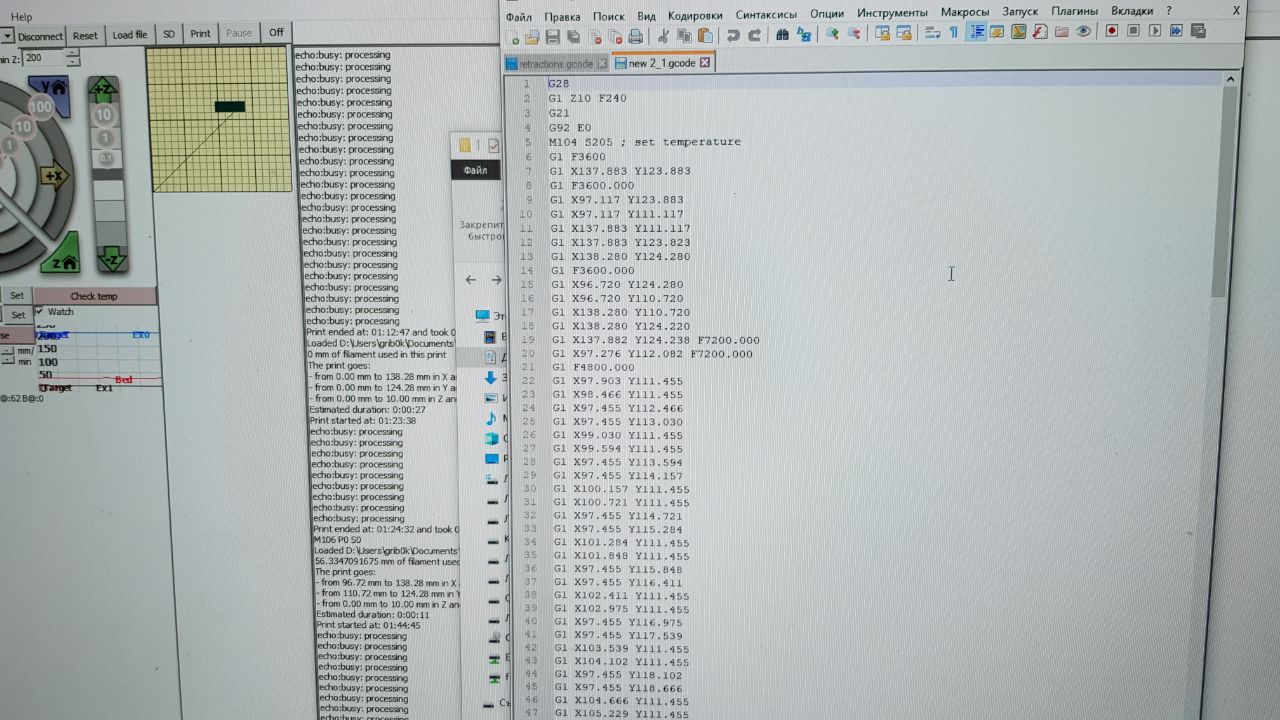Open Find with the binoculars icon

click(782, 35)
